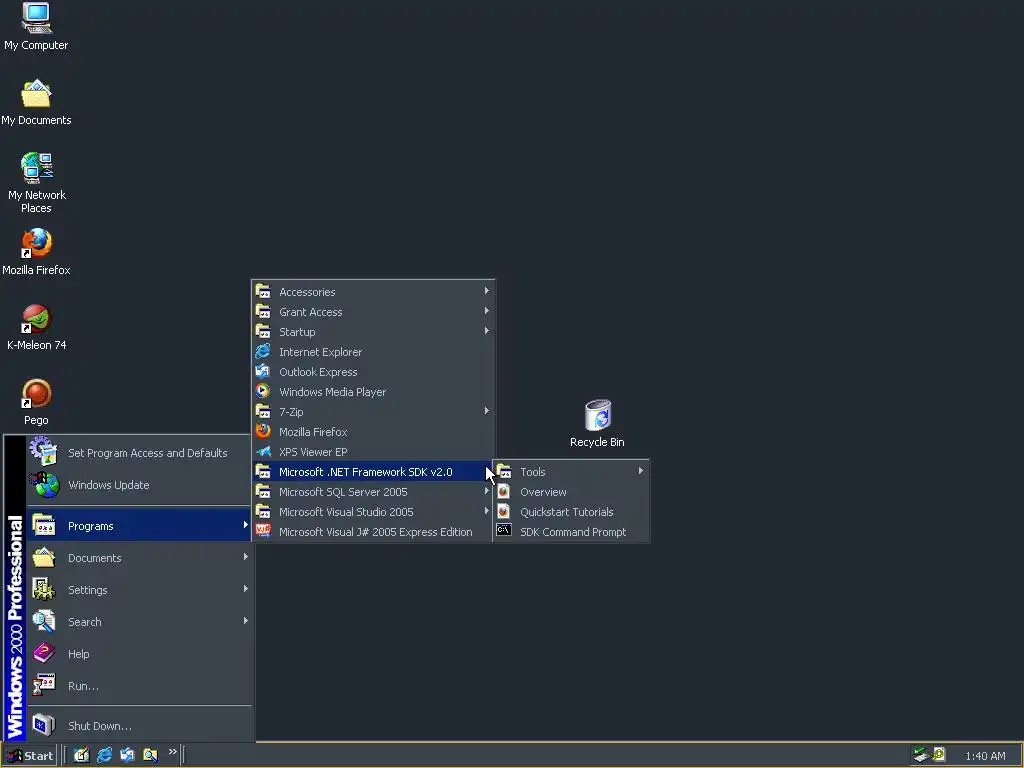Viewport: 1024px width, 768px height.
Task: Click Microsoft Visual J# 2005 Express Edition label
Action: 376,532
